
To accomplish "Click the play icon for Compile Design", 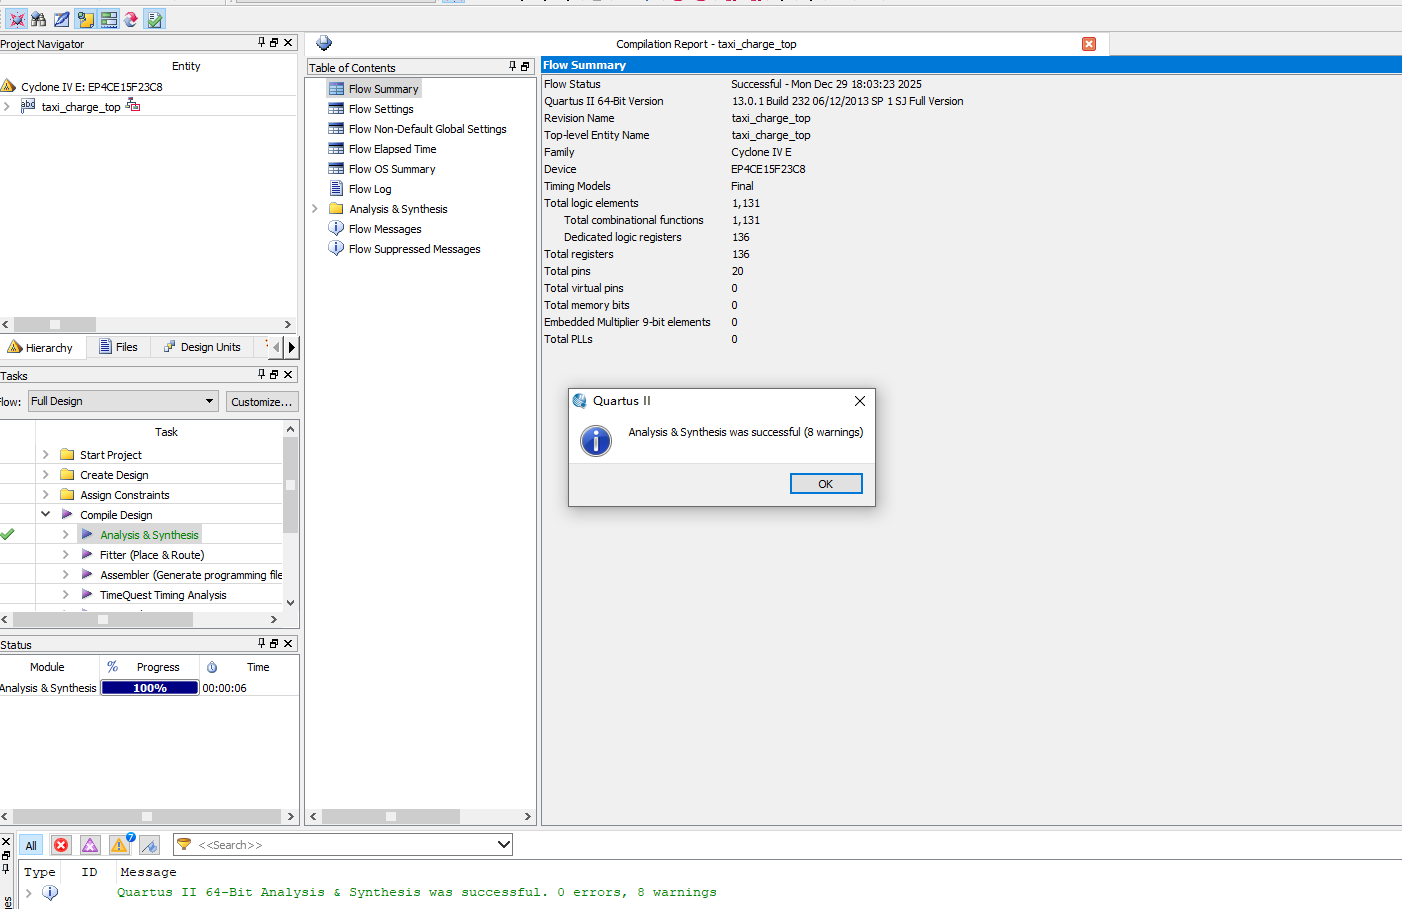I will [67, 514].
